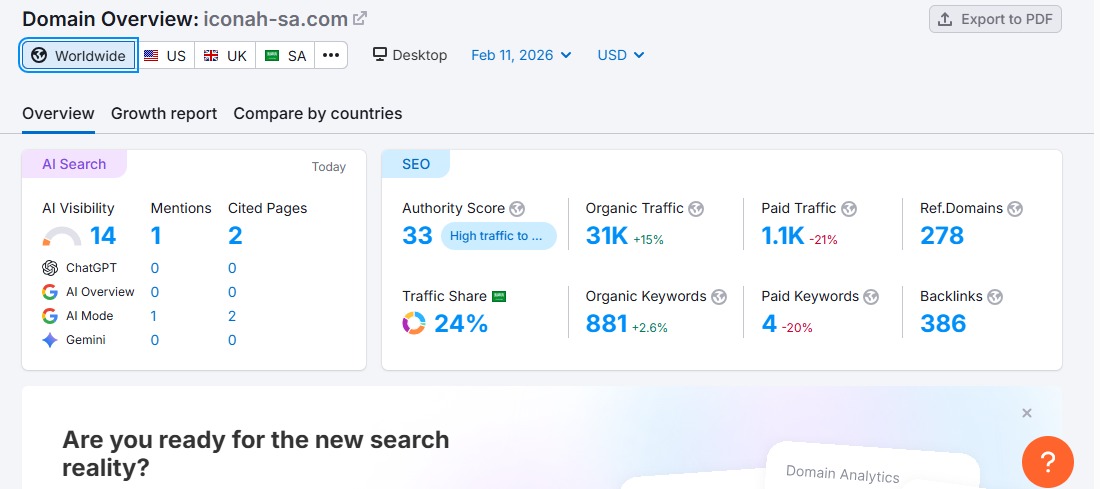The width and height of the screenshot is (1100, 489).
Task: Open ChatGPT cited pages count
Action: (232, 268)
